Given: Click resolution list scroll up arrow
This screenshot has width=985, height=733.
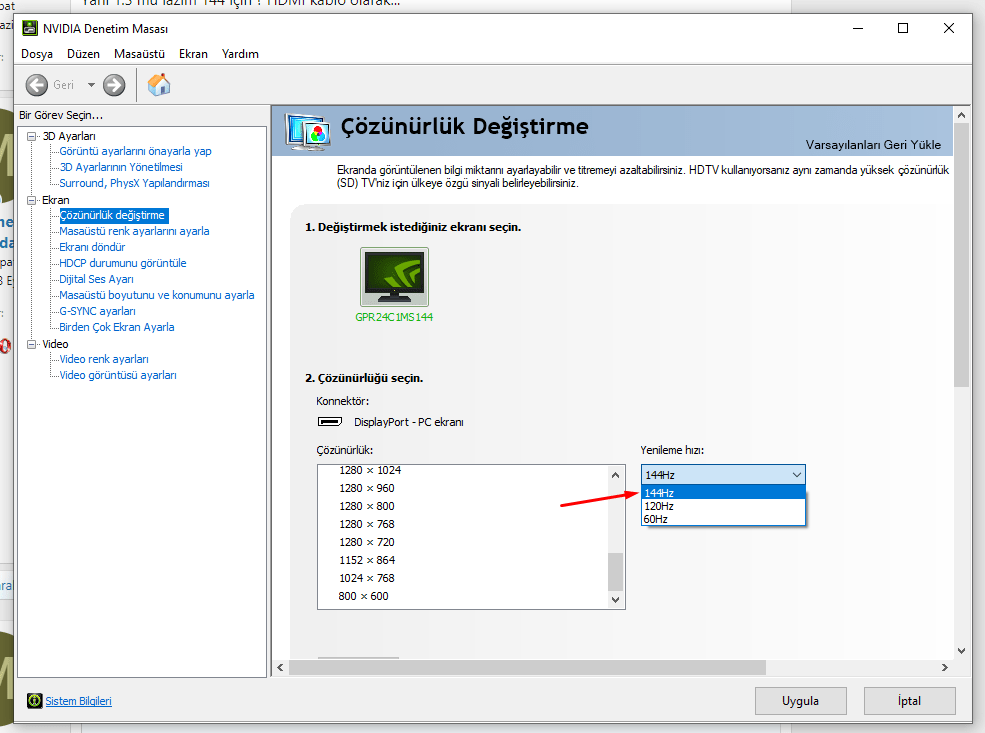Looking at the screenshot, I should [616, 475].
